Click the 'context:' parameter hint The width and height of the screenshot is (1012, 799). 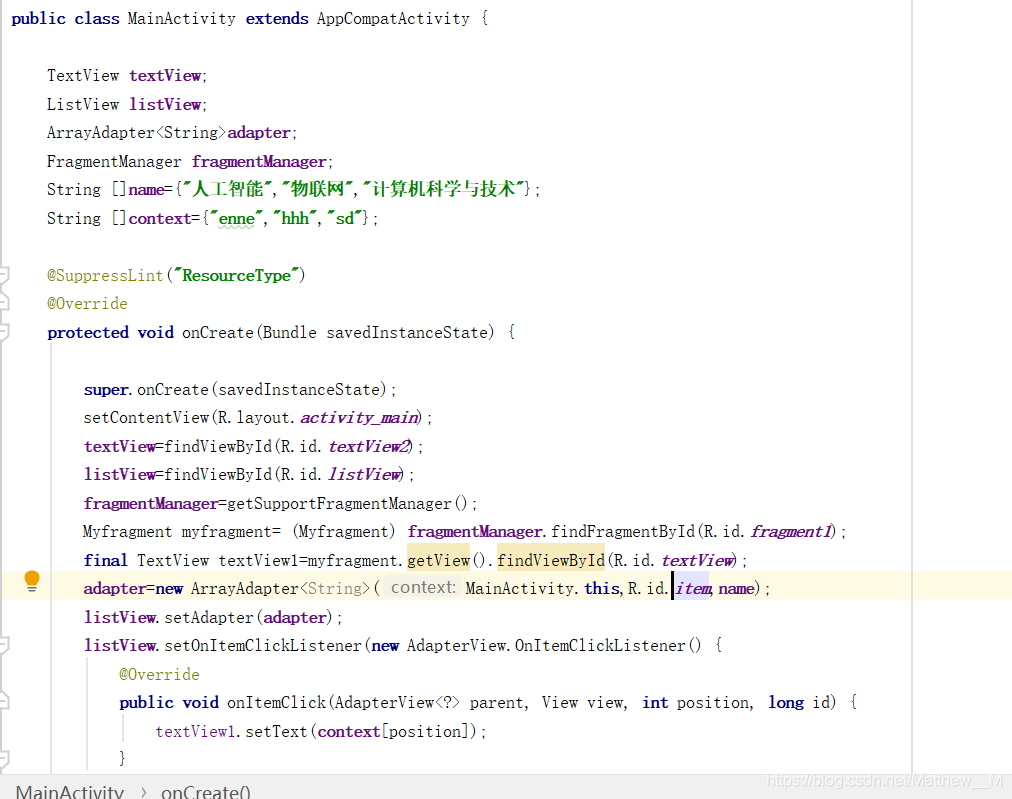(423, 587)
